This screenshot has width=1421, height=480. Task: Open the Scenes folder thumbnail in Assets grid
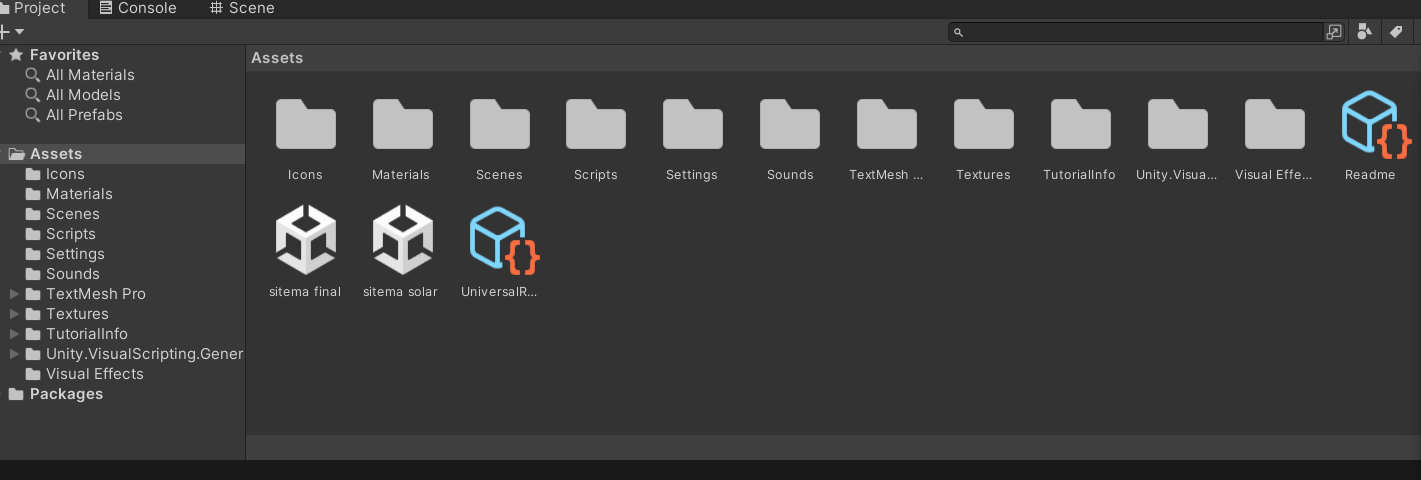499,124
